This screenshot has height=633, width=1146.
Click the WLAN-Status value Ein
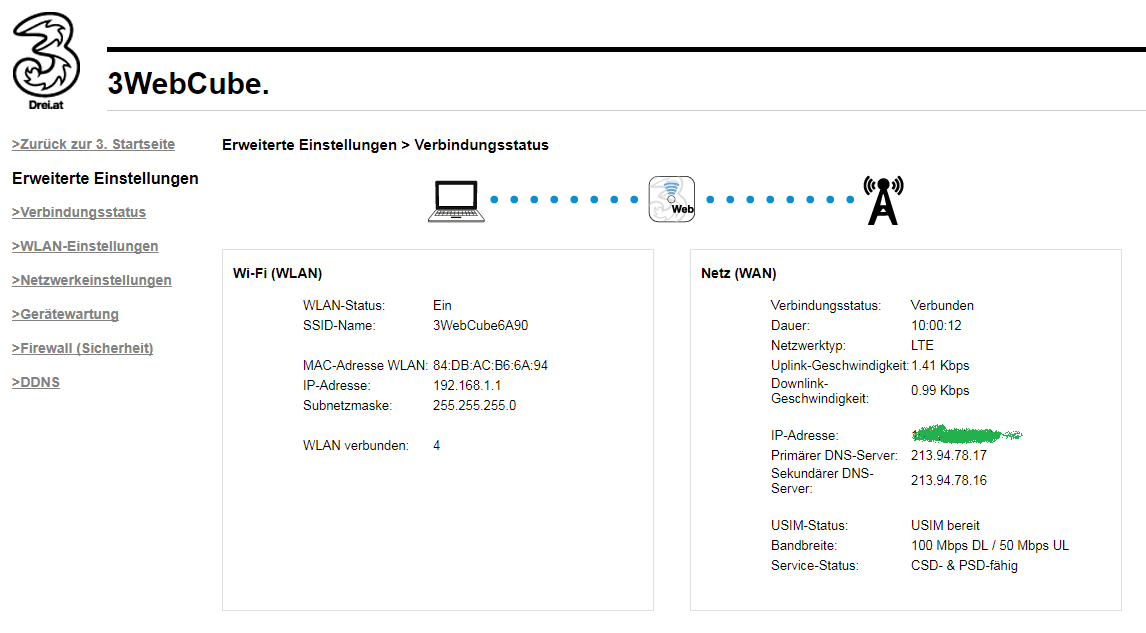click(442, 306)
